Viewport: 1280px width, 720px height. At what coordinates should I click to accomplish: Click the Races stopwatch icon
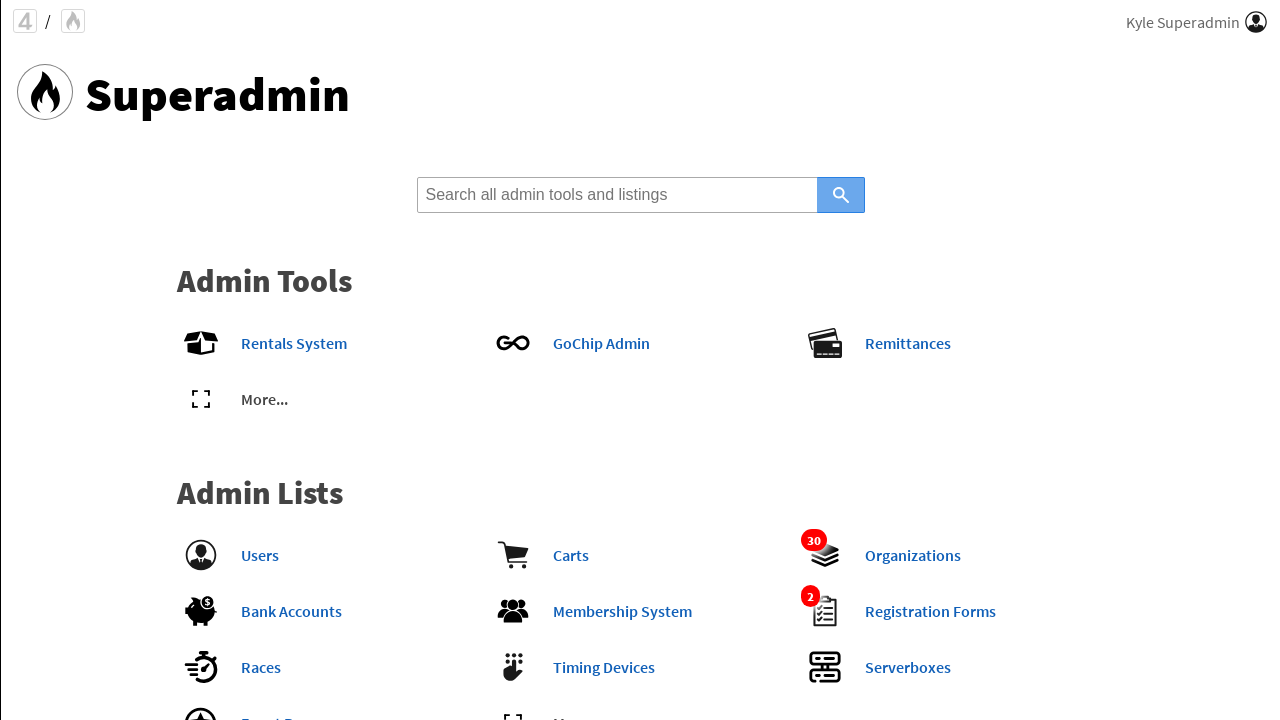click(x=201, y=667)
